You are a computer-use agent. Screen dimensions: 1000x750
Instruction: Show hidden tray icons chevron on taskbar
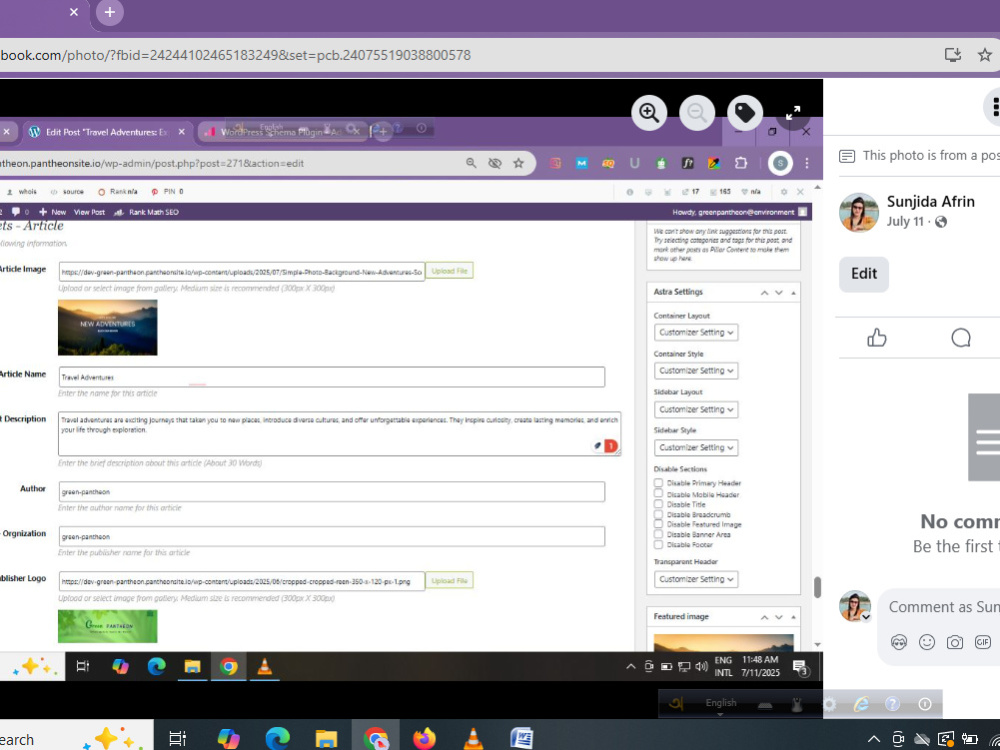874,740
